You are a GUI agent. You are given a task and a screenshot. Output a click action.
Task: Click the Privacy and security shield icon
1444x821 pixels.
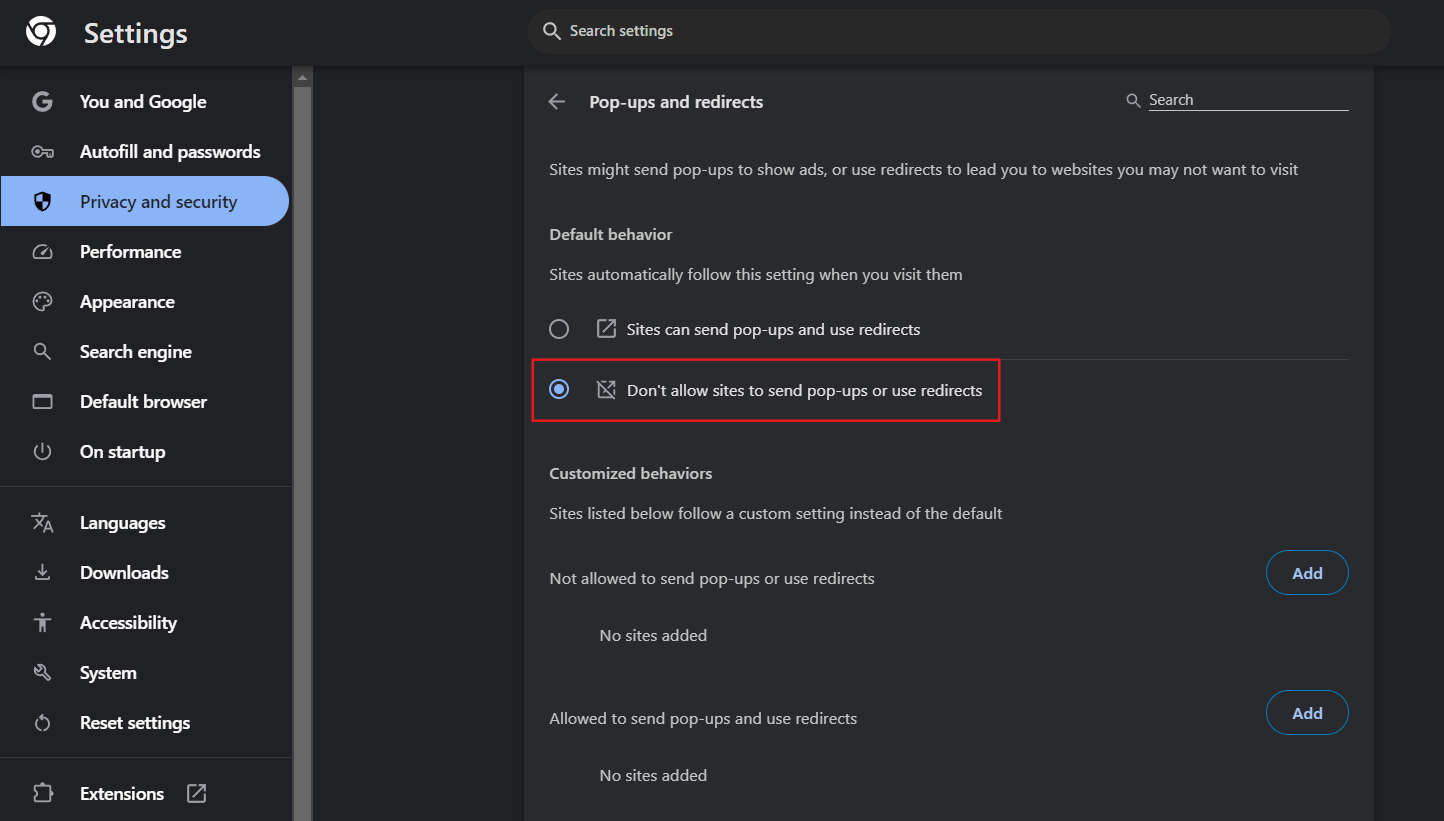click(42, 202)
